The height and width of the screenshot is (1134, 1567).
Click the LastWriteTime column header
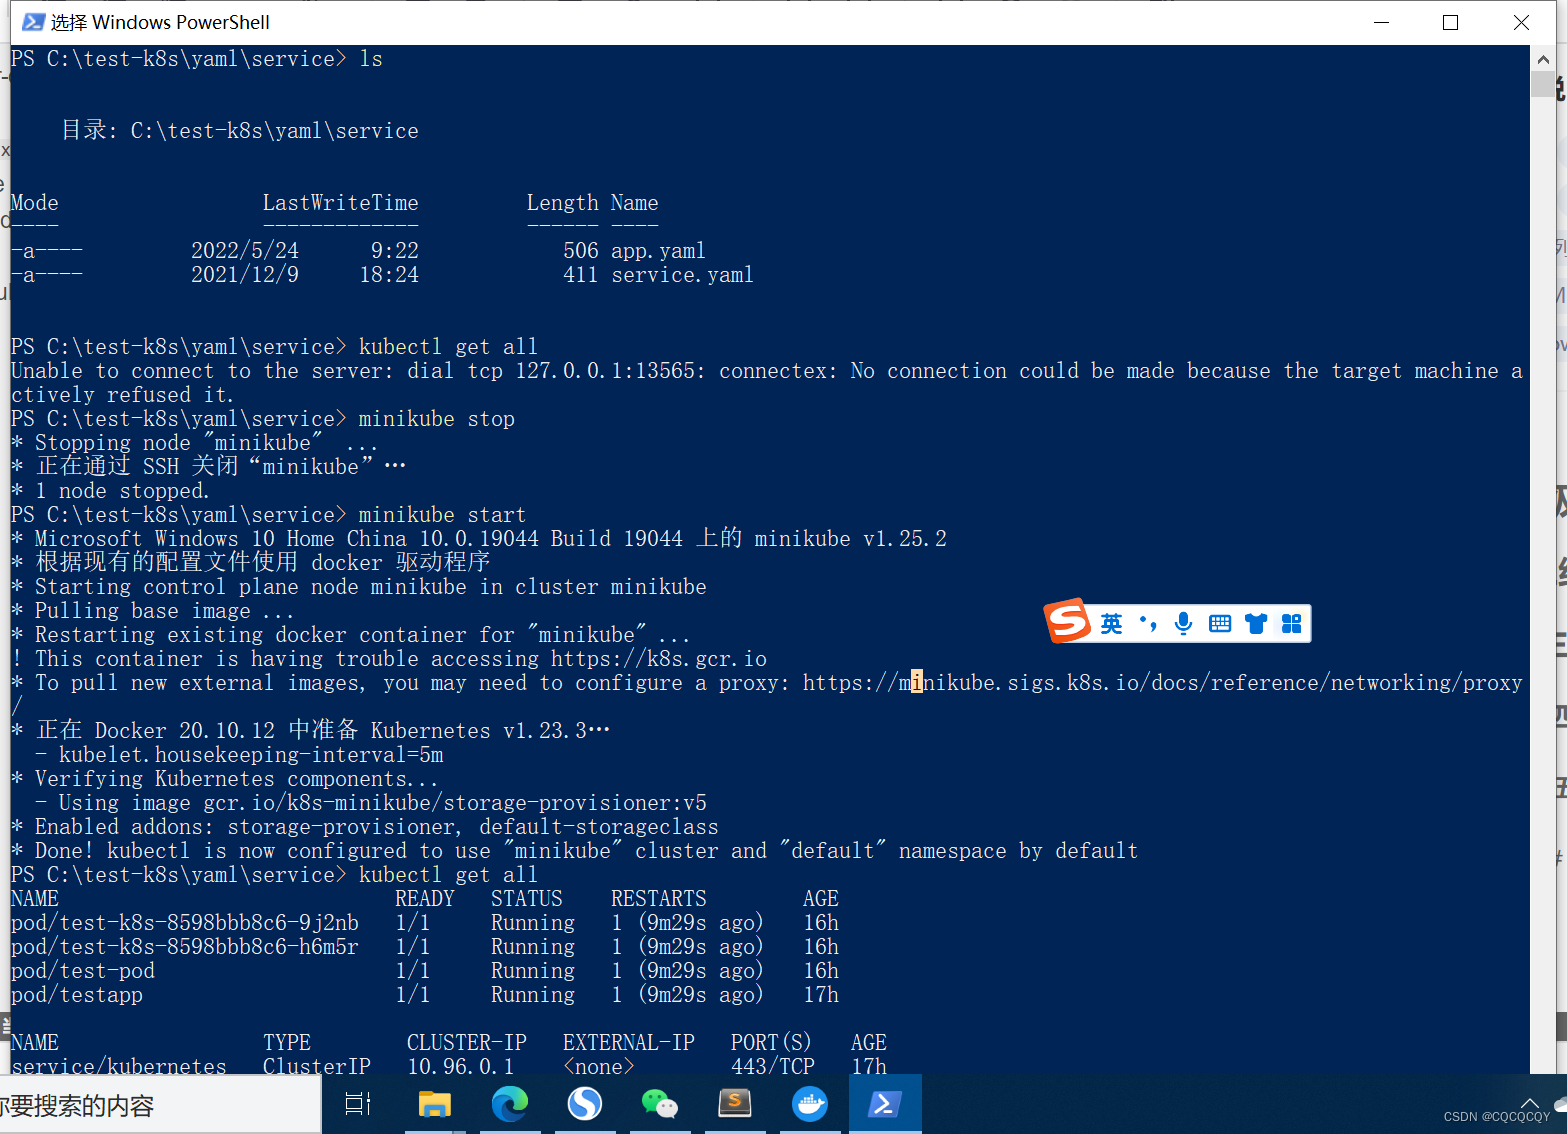pyautogui.click(x=340, y=203)
